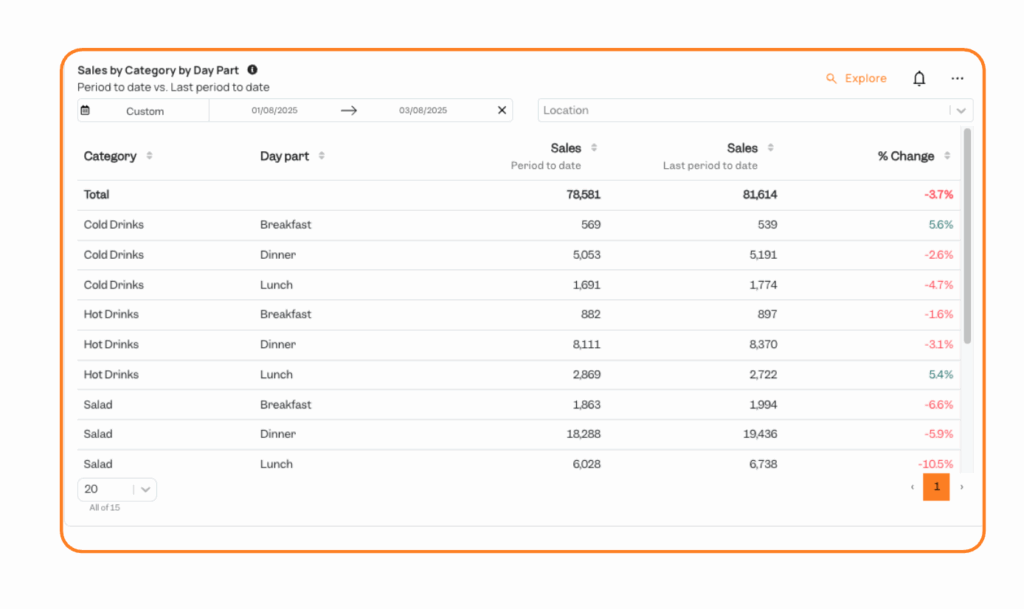Click the info icon beside the widget title
The height and width of the screenshot is (609, 1024).
pos(252,70)
